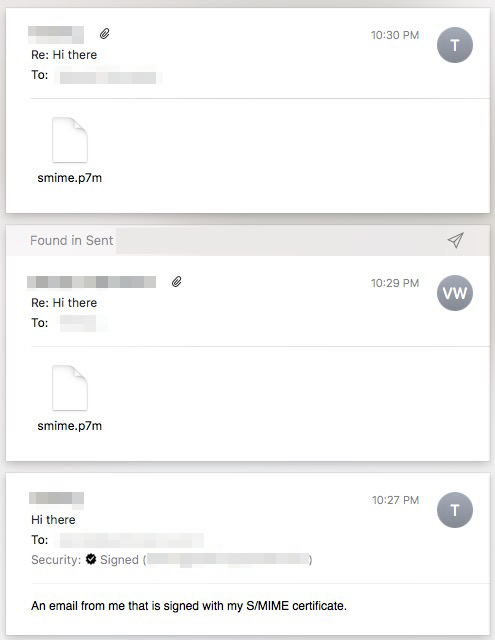Click the To recipient in the 10:30 PM email
The image size is (495, 640).
[108, 77]
